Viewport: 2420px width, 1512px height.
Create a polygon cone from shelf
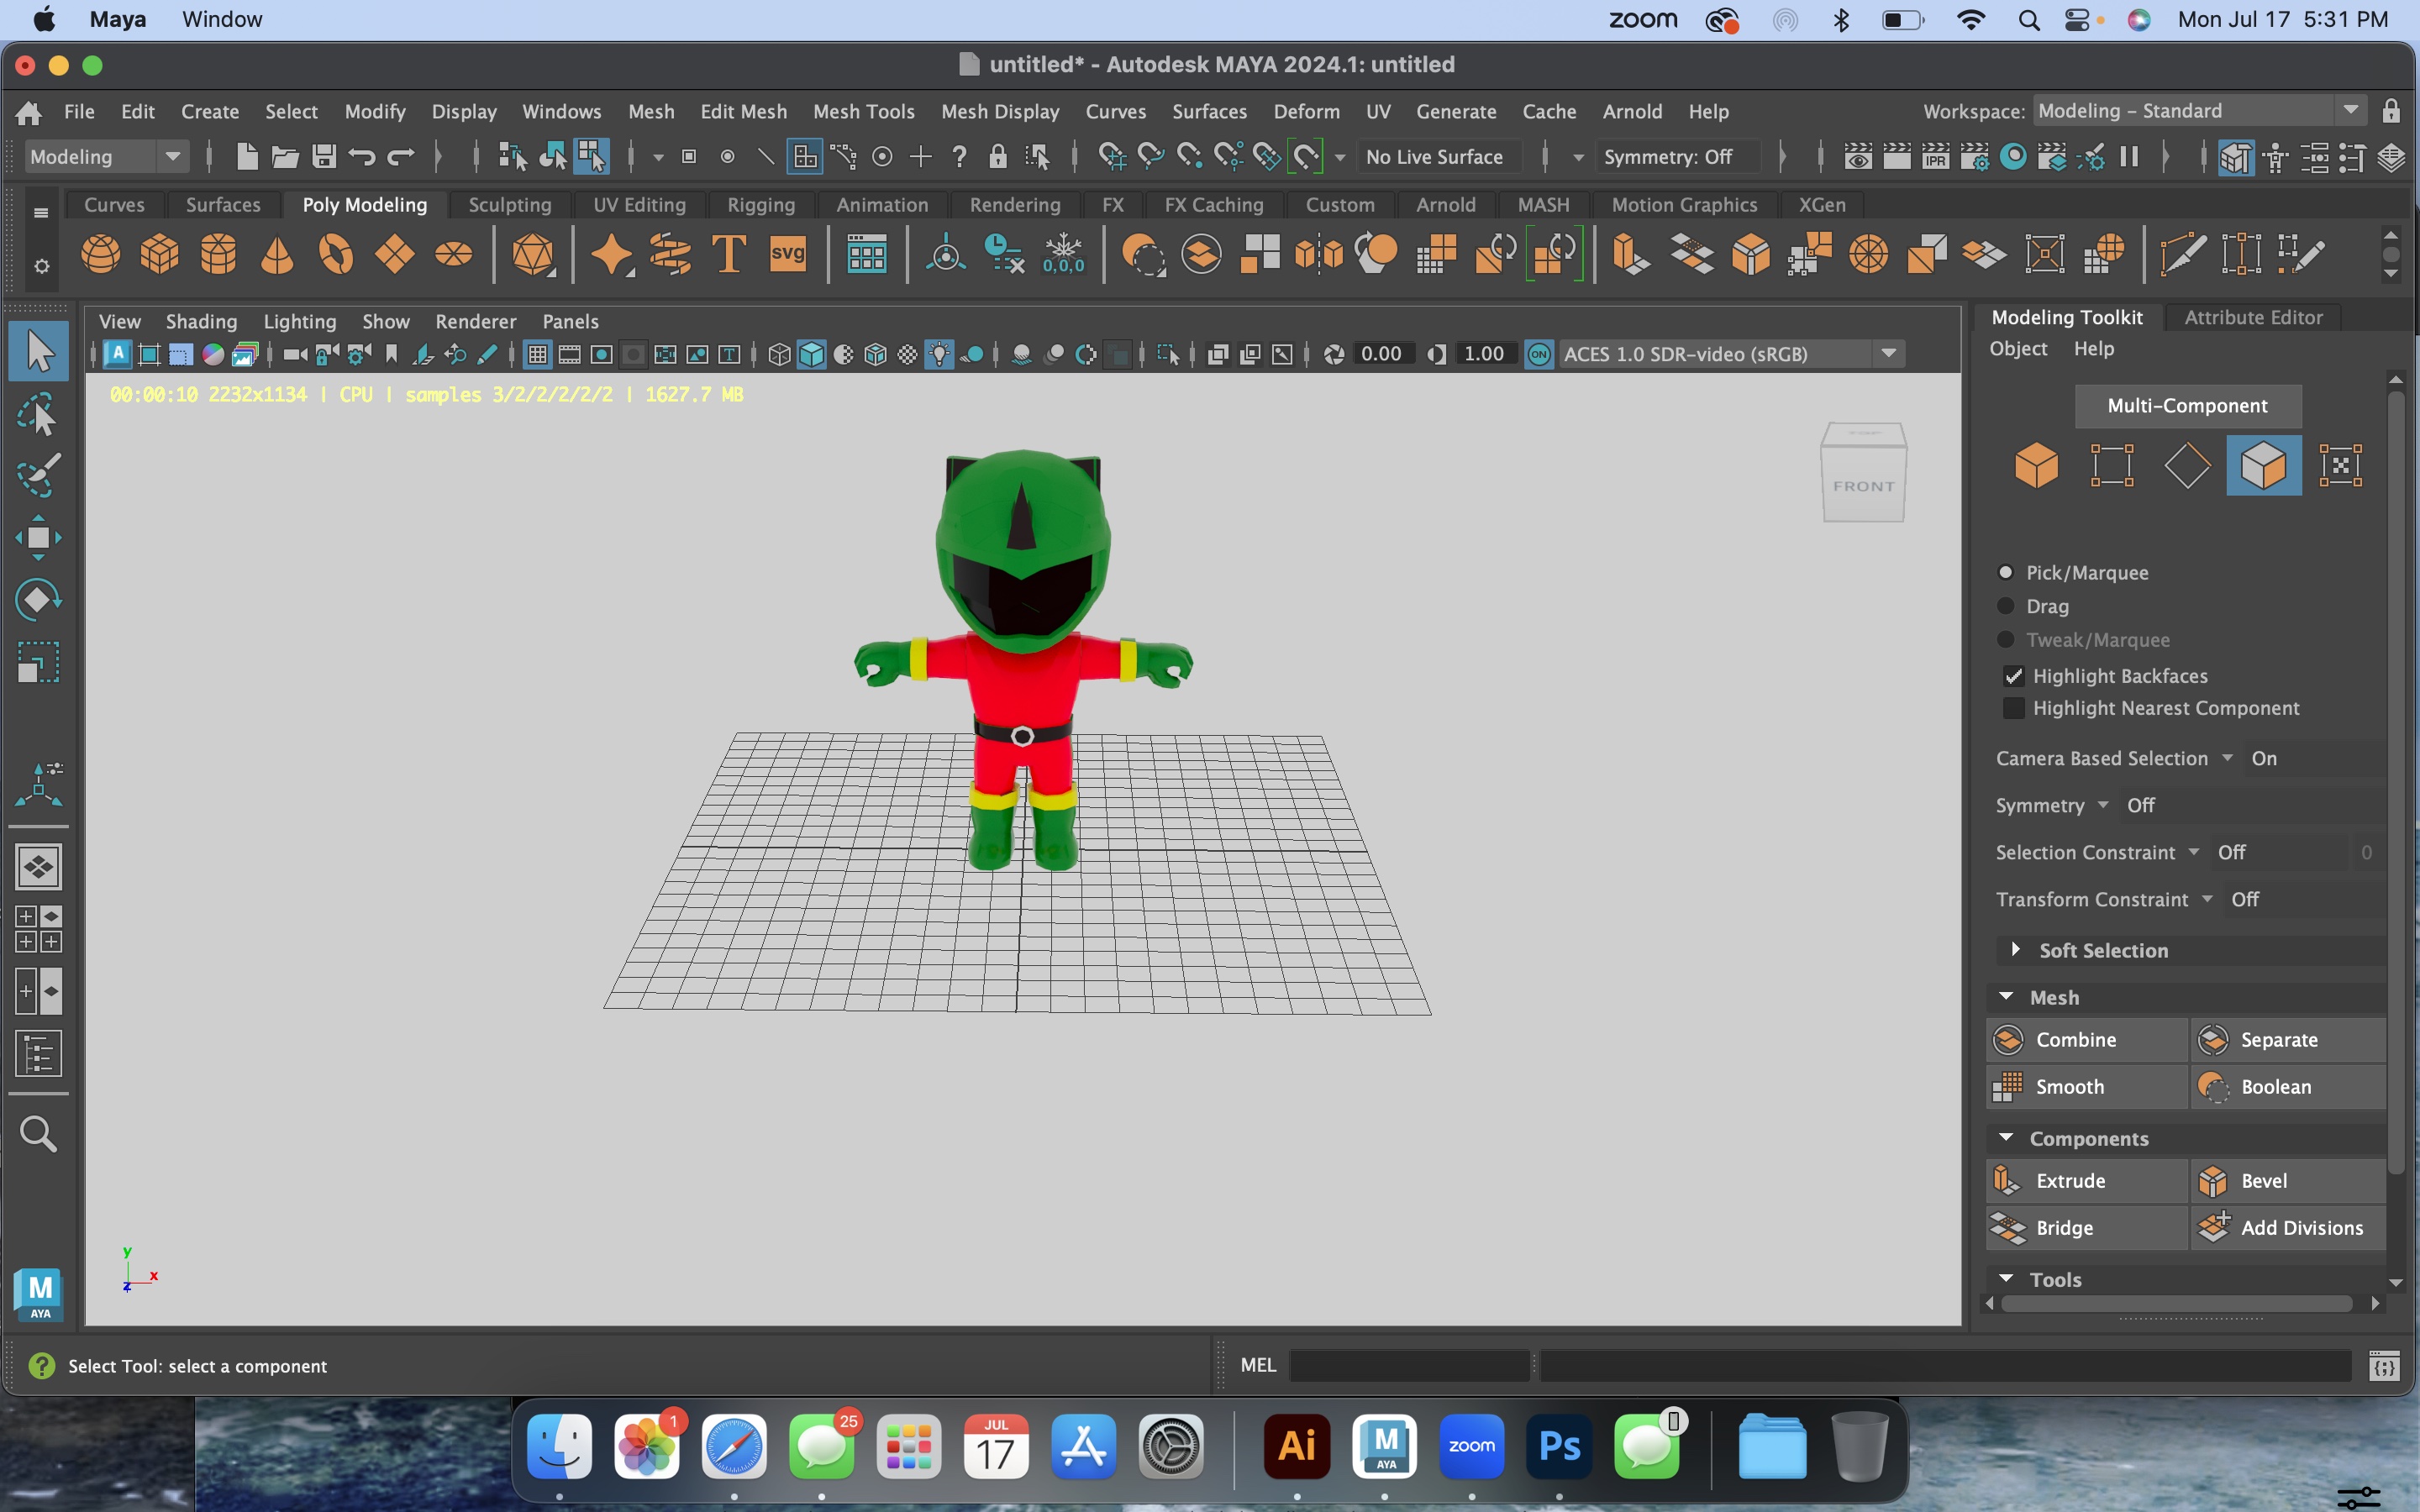point(277,254)
